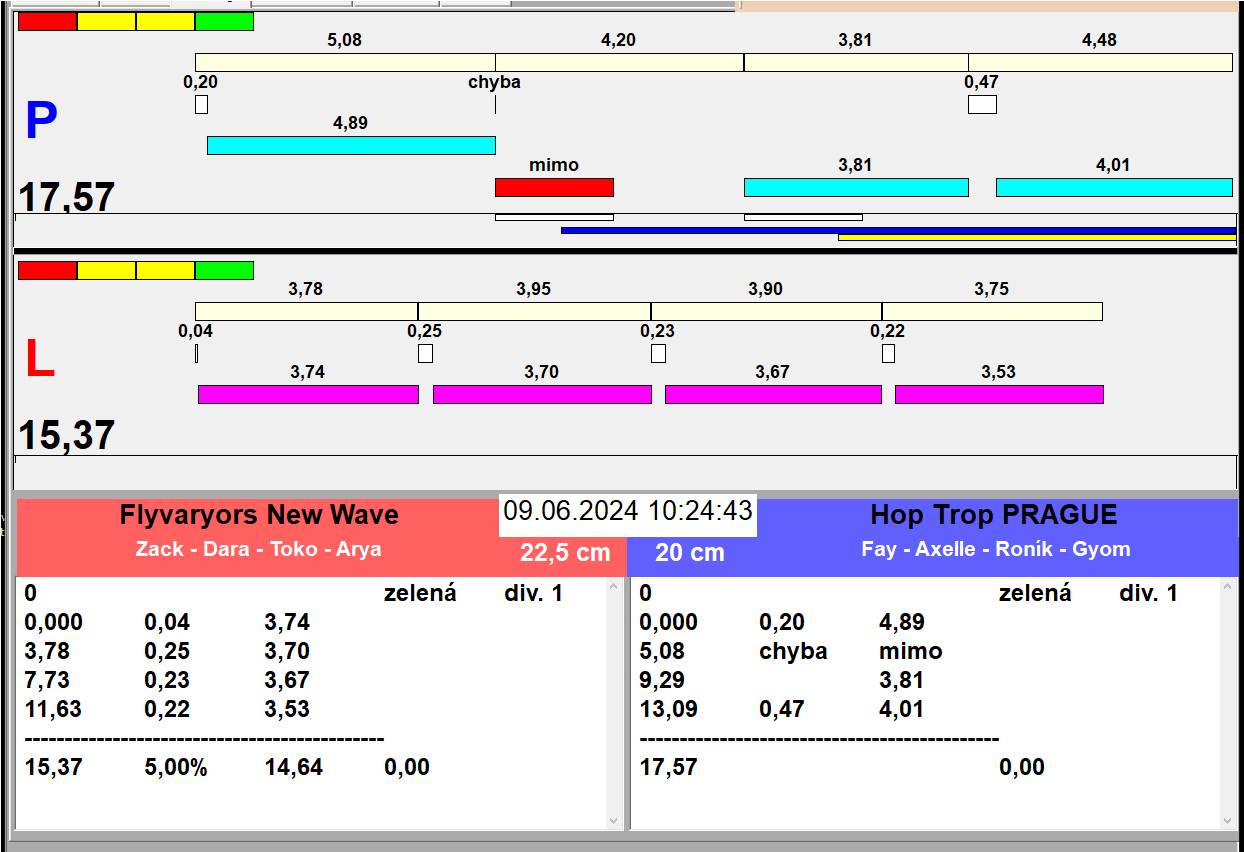The height and width of the screenshot is (852, 1244).
Task: Select the red "mimo" bar in lane P
Action: (x=554, y=187)
